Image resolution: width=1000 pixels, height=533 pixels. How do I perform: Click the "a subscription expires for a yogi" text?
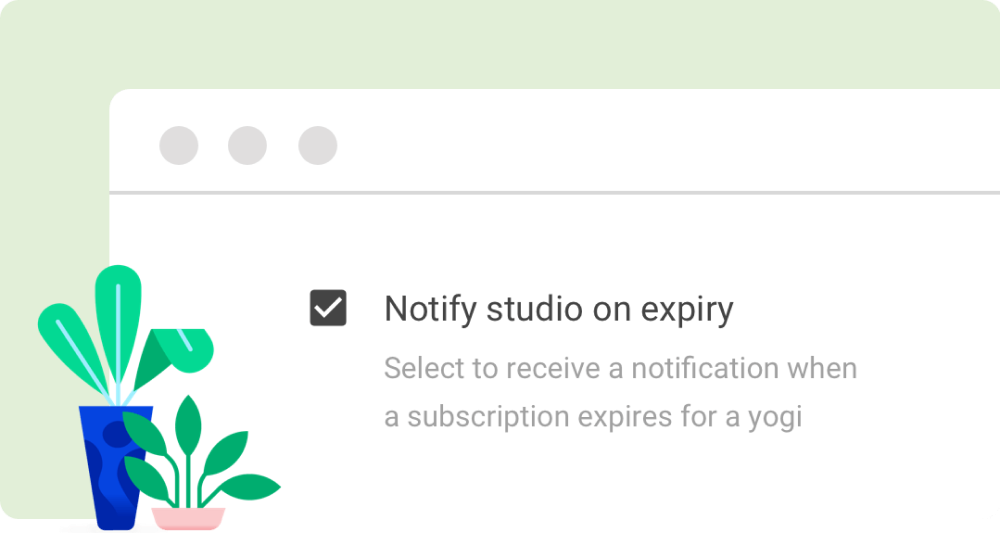click(593, 418)
